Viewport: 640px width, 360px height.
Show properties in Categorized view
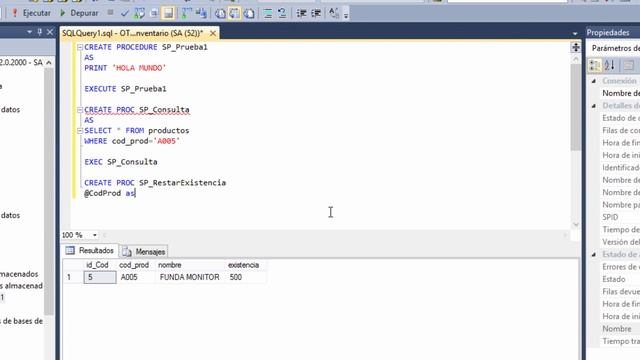(x=595, y=65)
